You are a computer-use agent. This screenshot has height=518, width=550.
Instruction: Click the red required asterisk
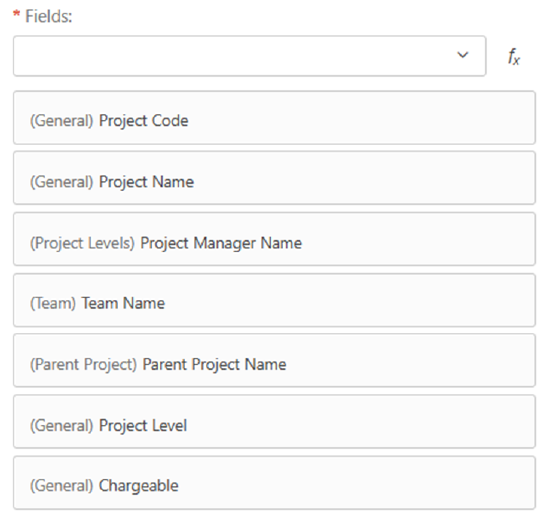pos(16,14)
